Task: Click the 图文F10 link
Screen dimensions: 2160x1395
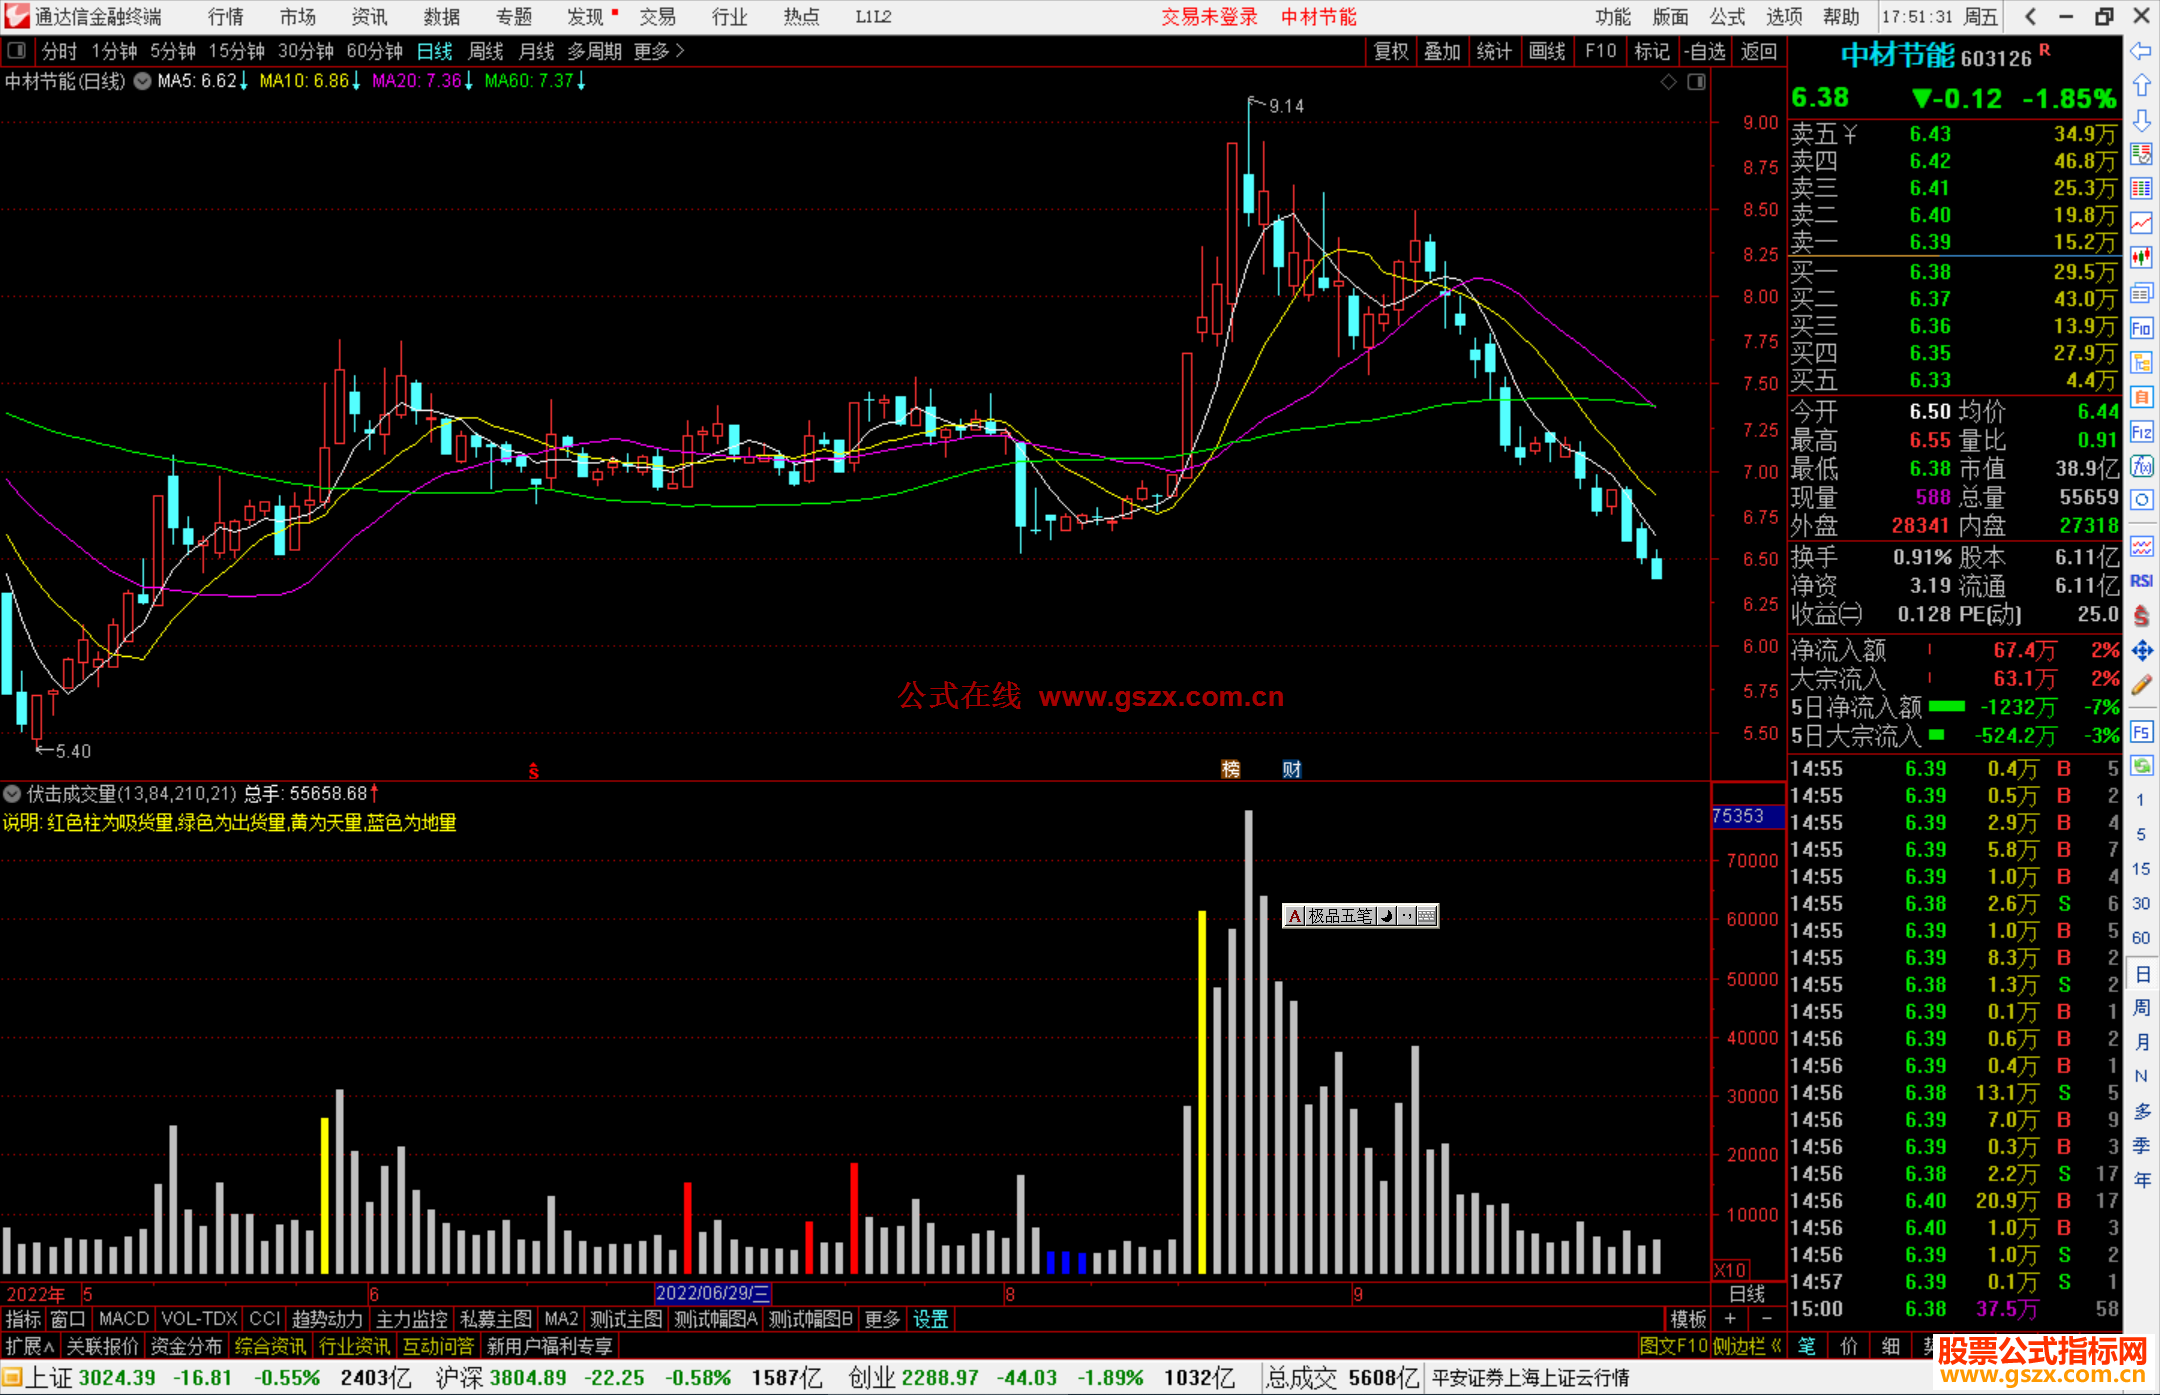Action: point(1673,1346)
